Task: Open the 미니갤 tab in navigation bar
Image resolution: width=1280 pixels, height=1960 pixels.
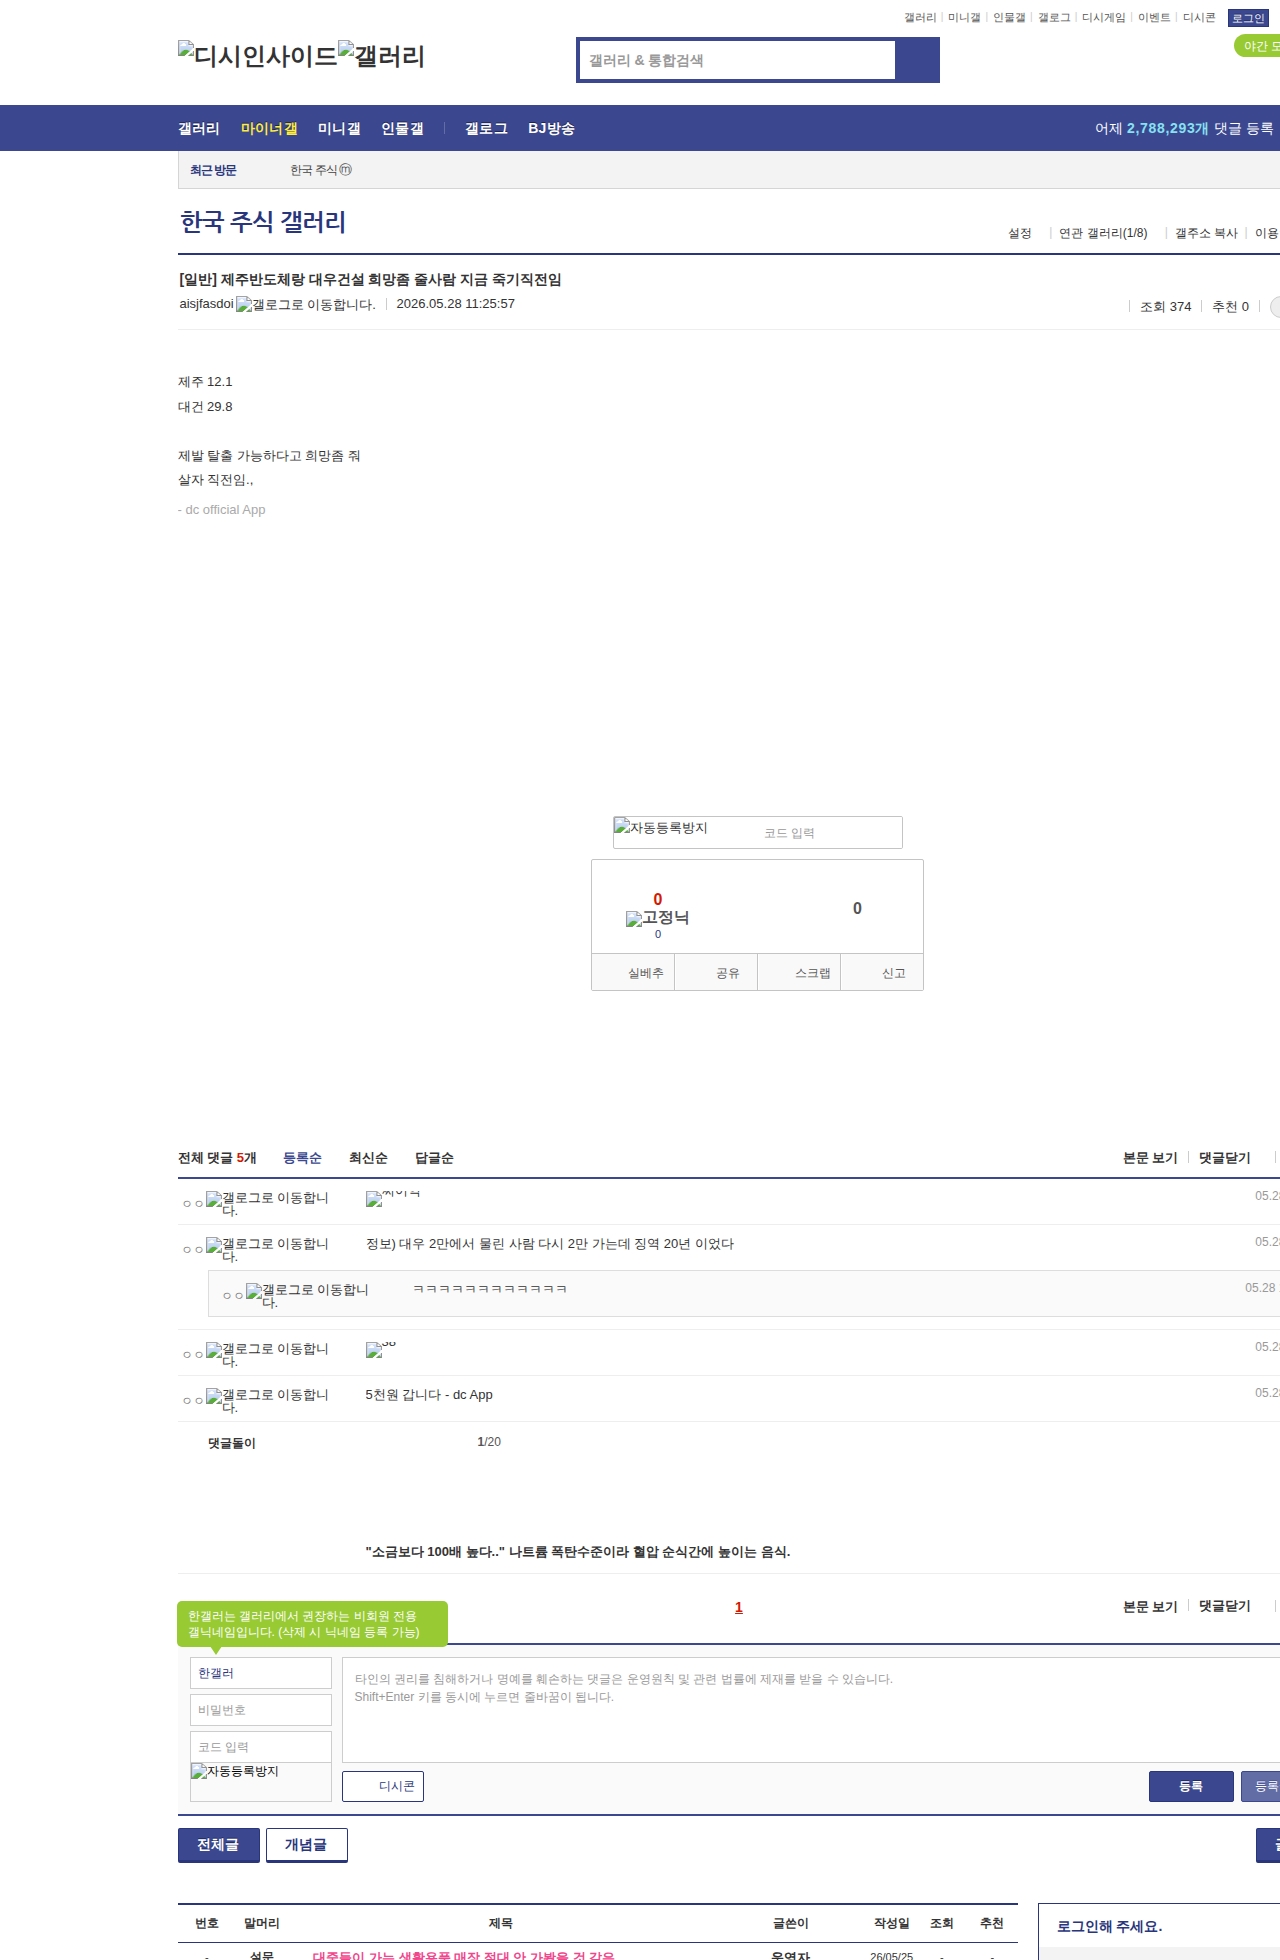Action: tap(339, 129)
